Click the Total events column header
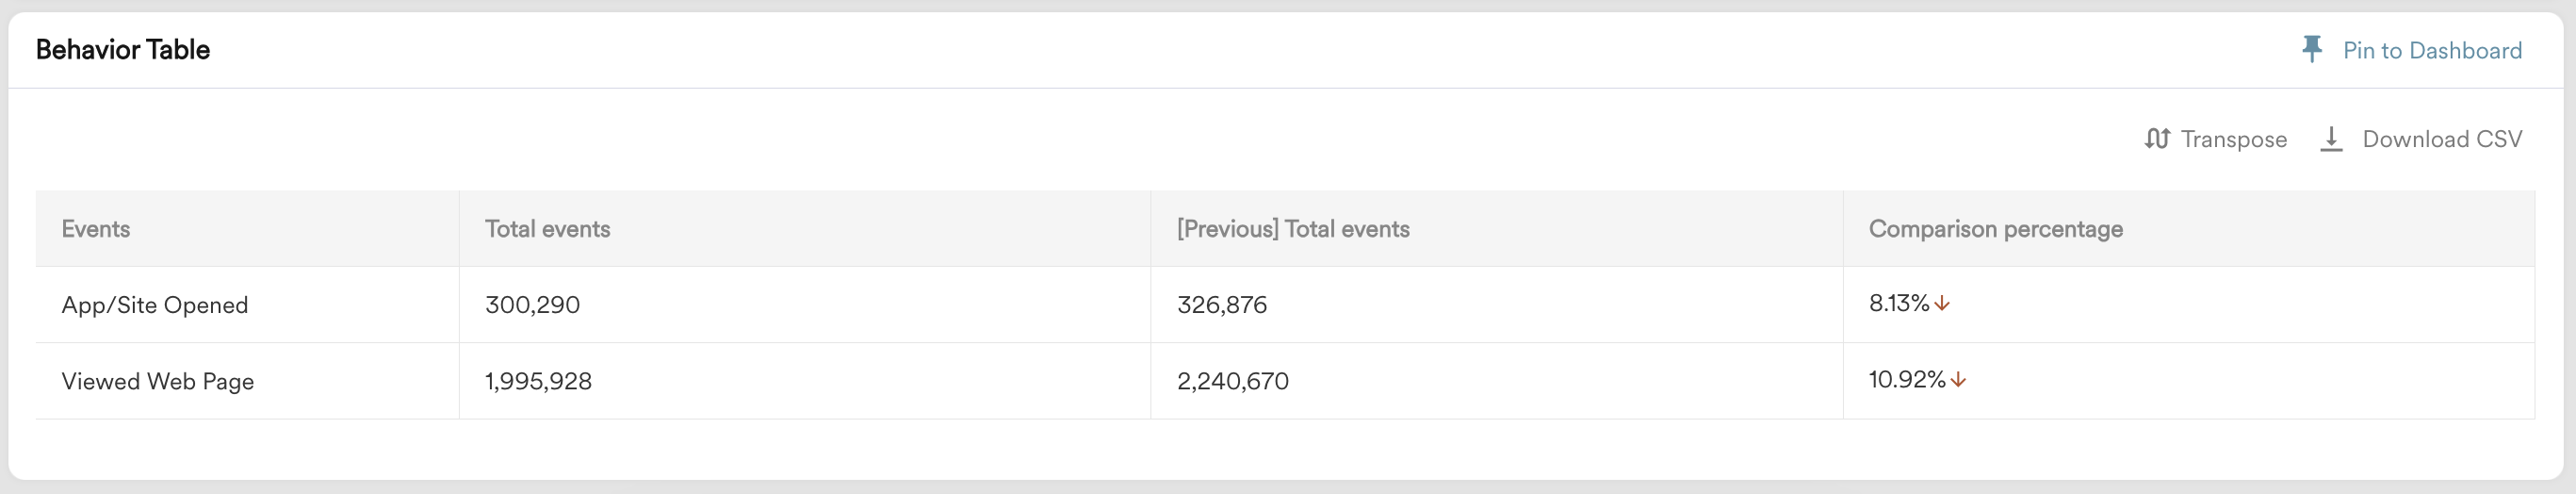The width and height of the screenshot is (2576, 494). (x=547, y=229)
